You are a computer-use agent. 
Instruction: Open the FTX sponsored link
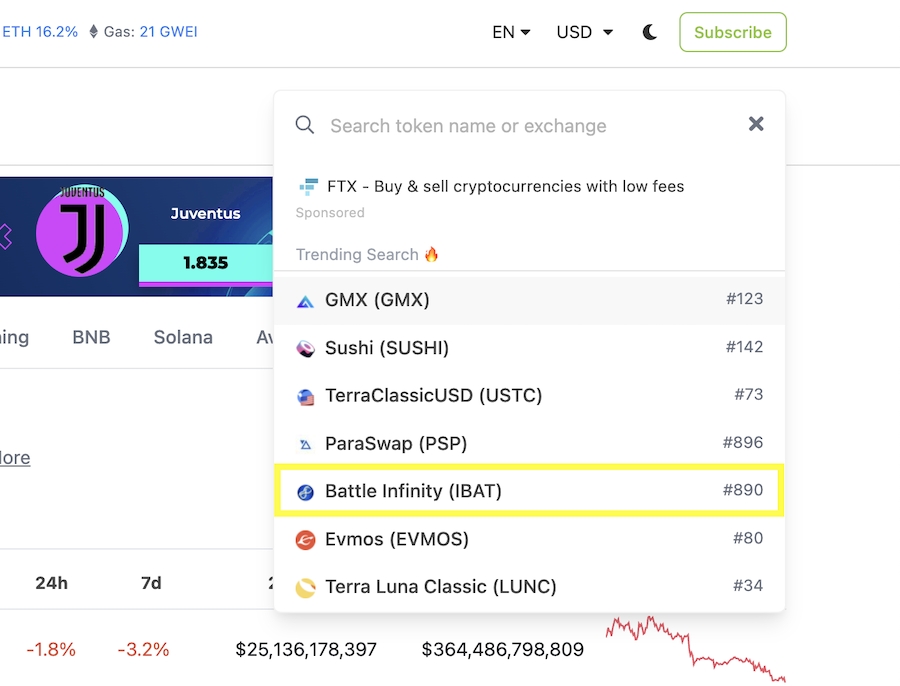pyautogui.click(x=505, y=187)
